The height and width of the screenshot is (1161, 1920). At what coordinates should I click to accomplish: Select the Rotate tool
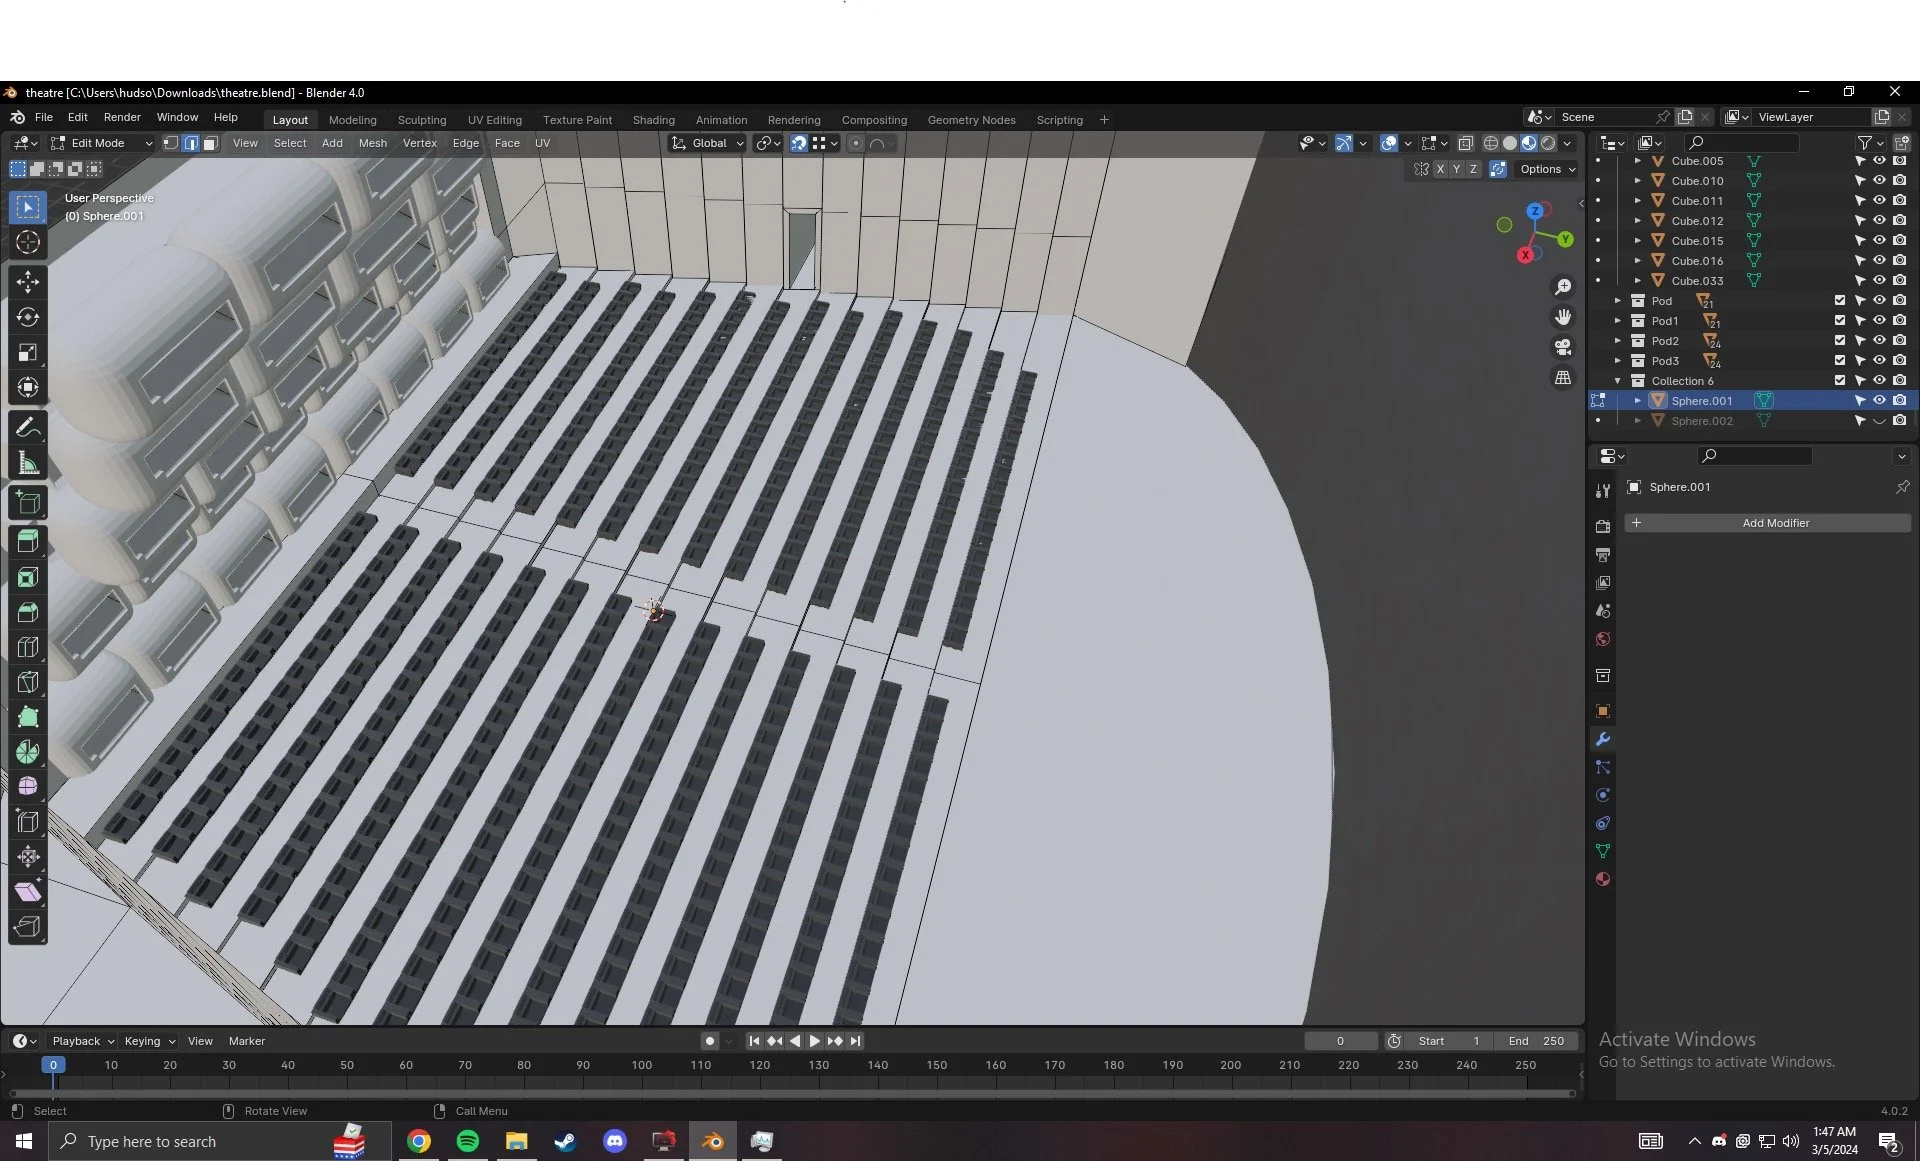[x=28, y=317]
